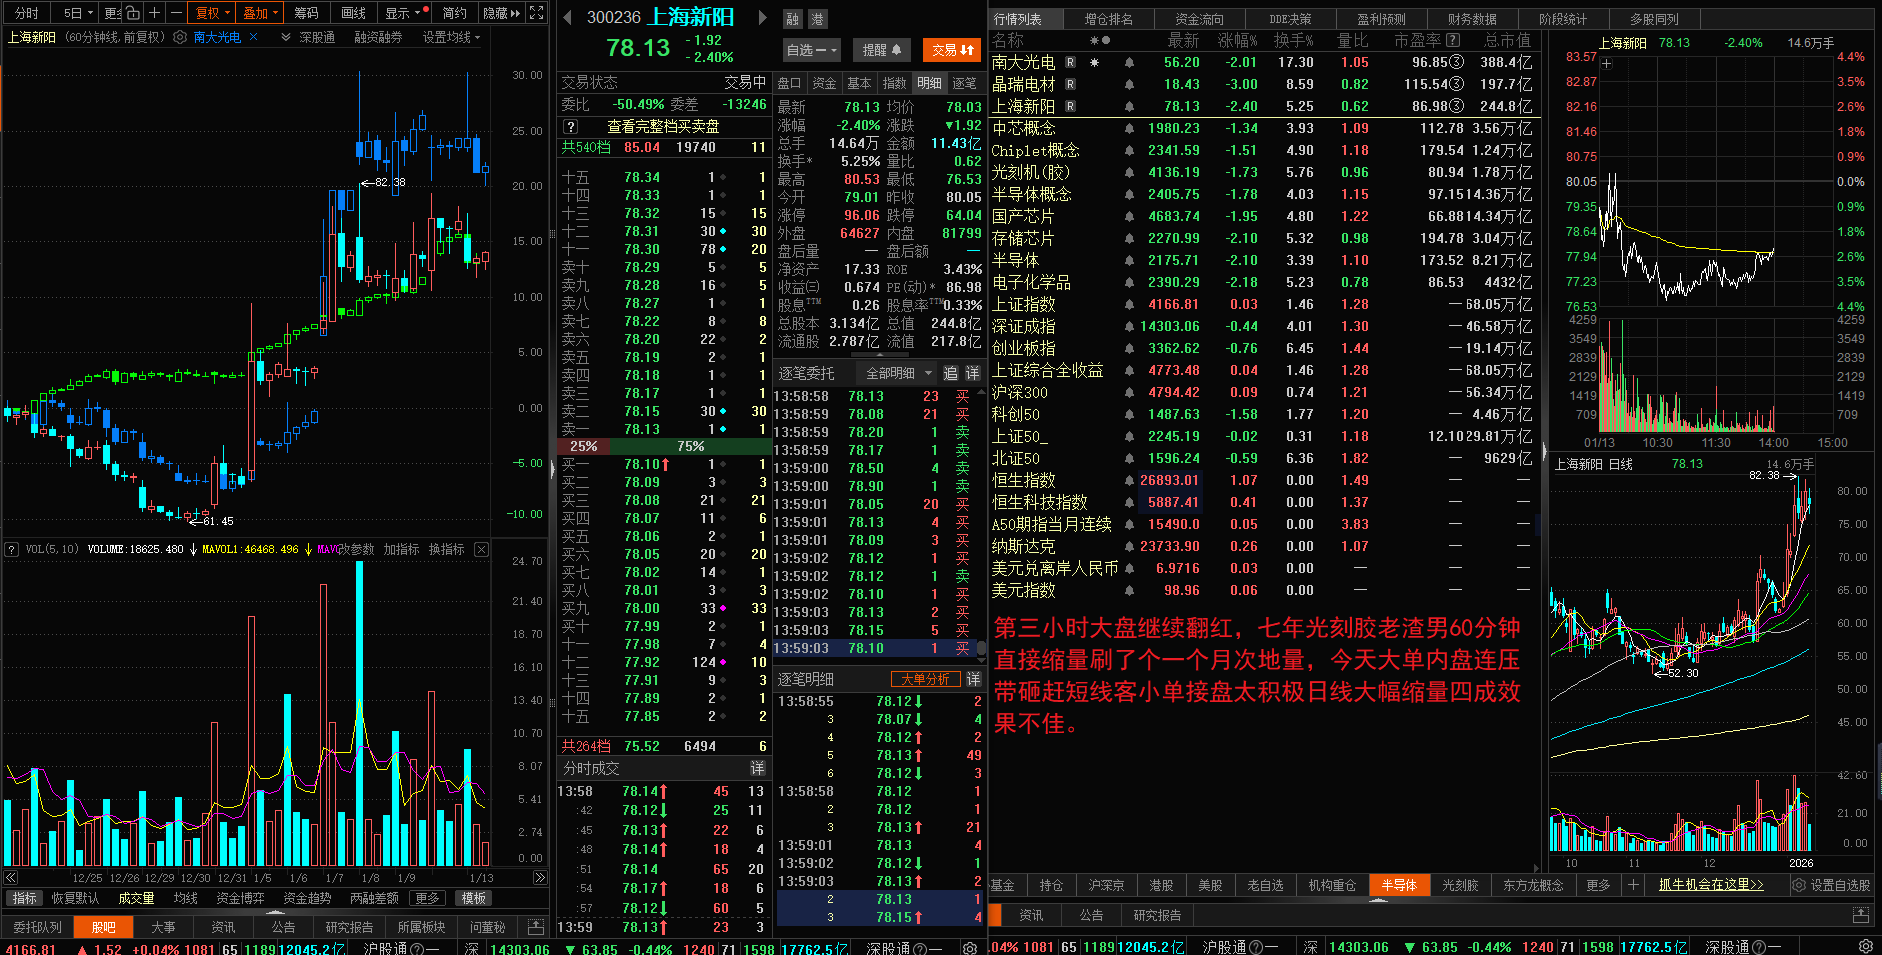
Task: Open the help icon beside 查看完整档买卖盘
Action: pos(570,127)
